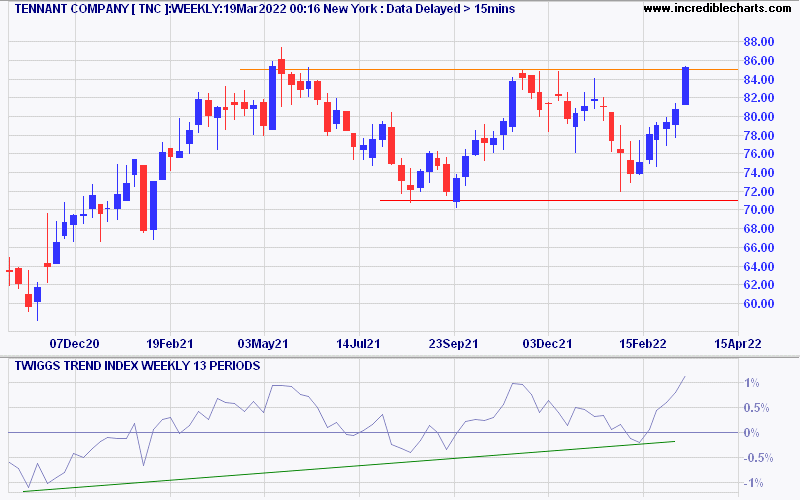Click the 88.00 price axis label
Image resolution: width=800 pixels, height=500 pixels.
tap(758, 42)
